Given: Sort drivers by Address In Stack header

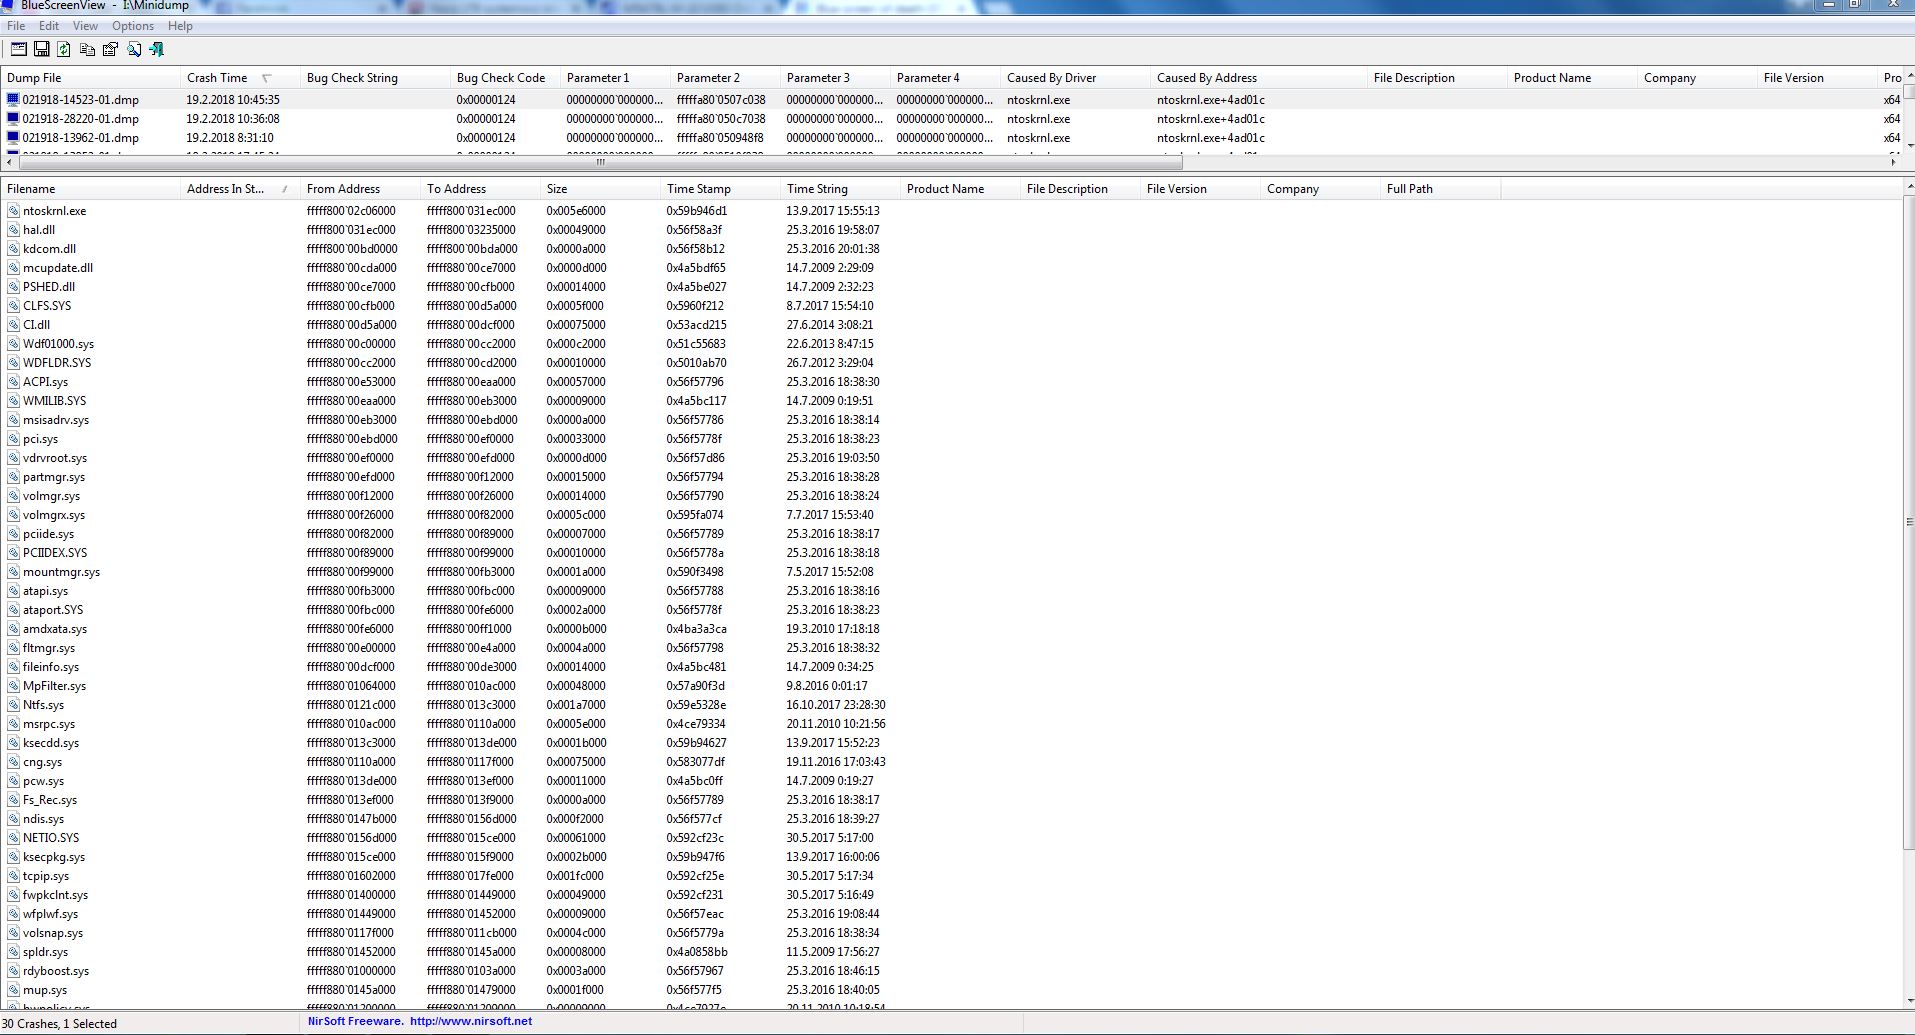Looking at the screenshot, I should pyautogui.click(x=240, y=189).
